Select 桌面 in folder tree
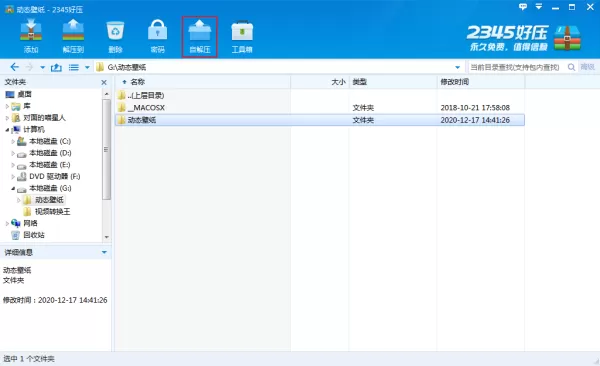 pos(24,94)
